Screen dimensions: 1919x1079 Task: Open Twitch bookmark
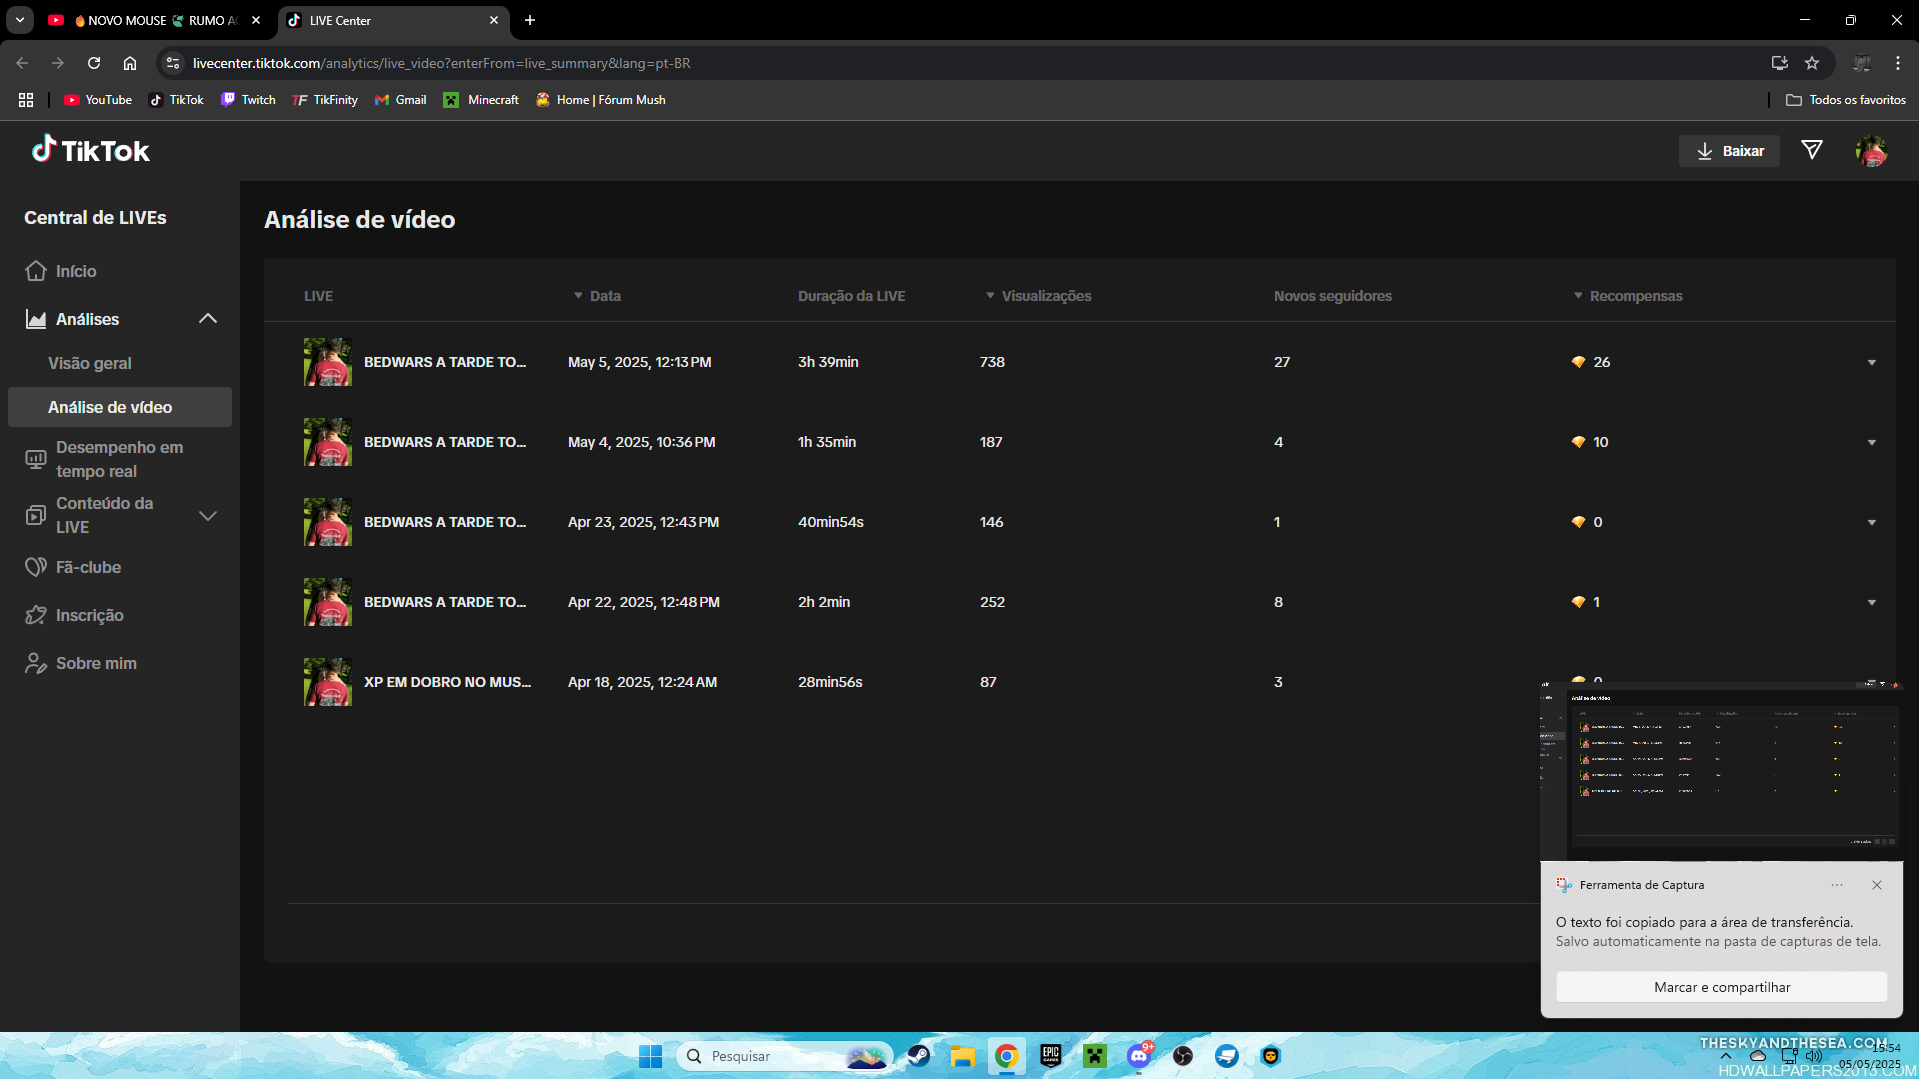click(248, 100)
